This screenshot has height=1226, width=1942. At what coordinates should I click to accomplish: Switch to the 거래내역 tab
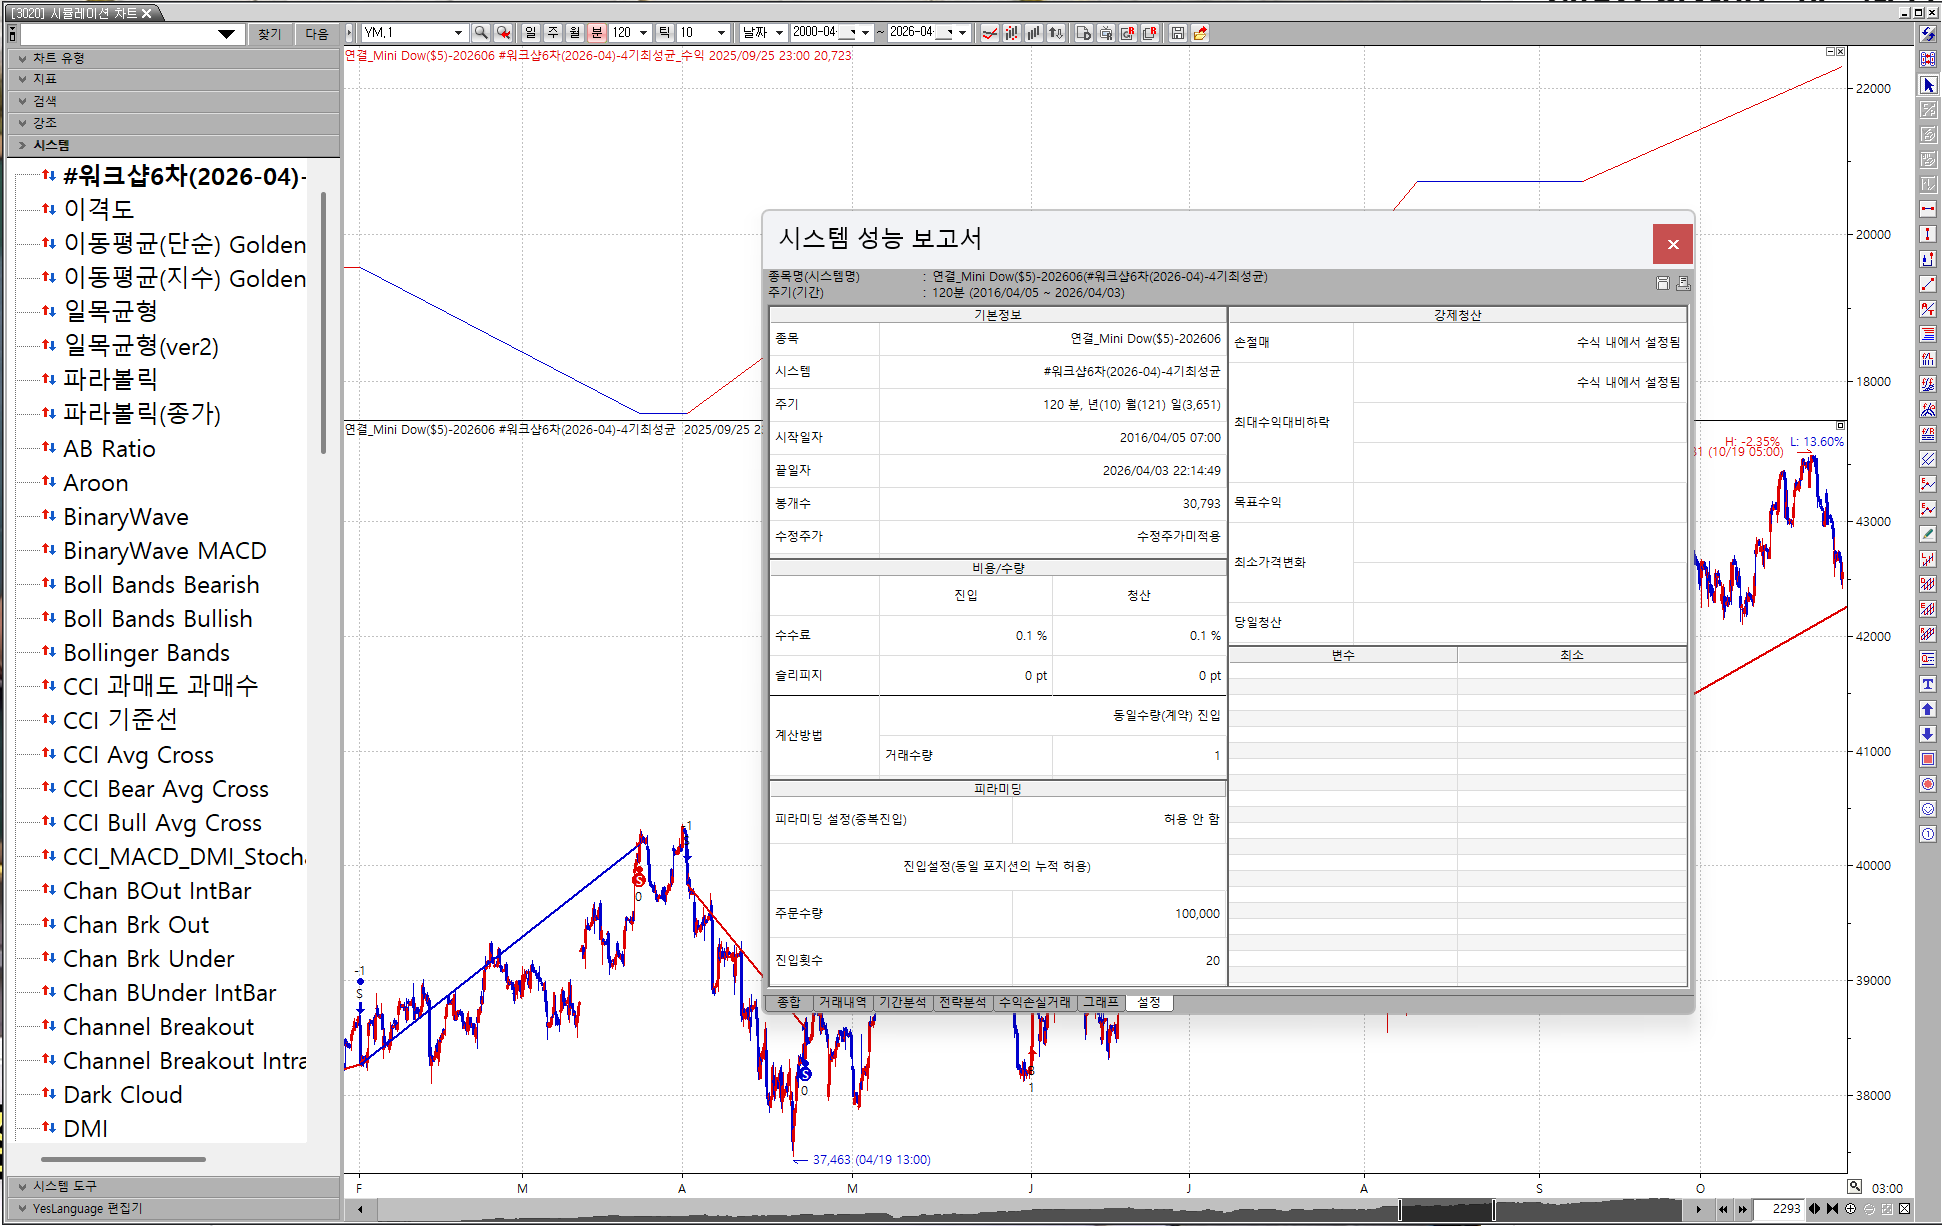click(x=842, y=1002)
